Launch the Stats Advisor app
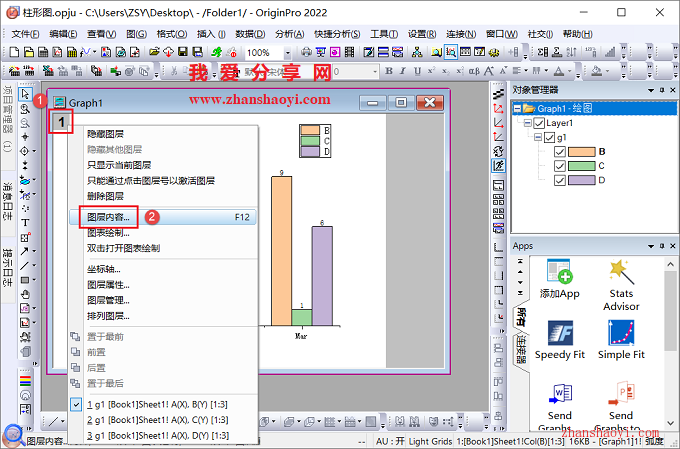Screen dimensions: 680x449 coord(621,285)
